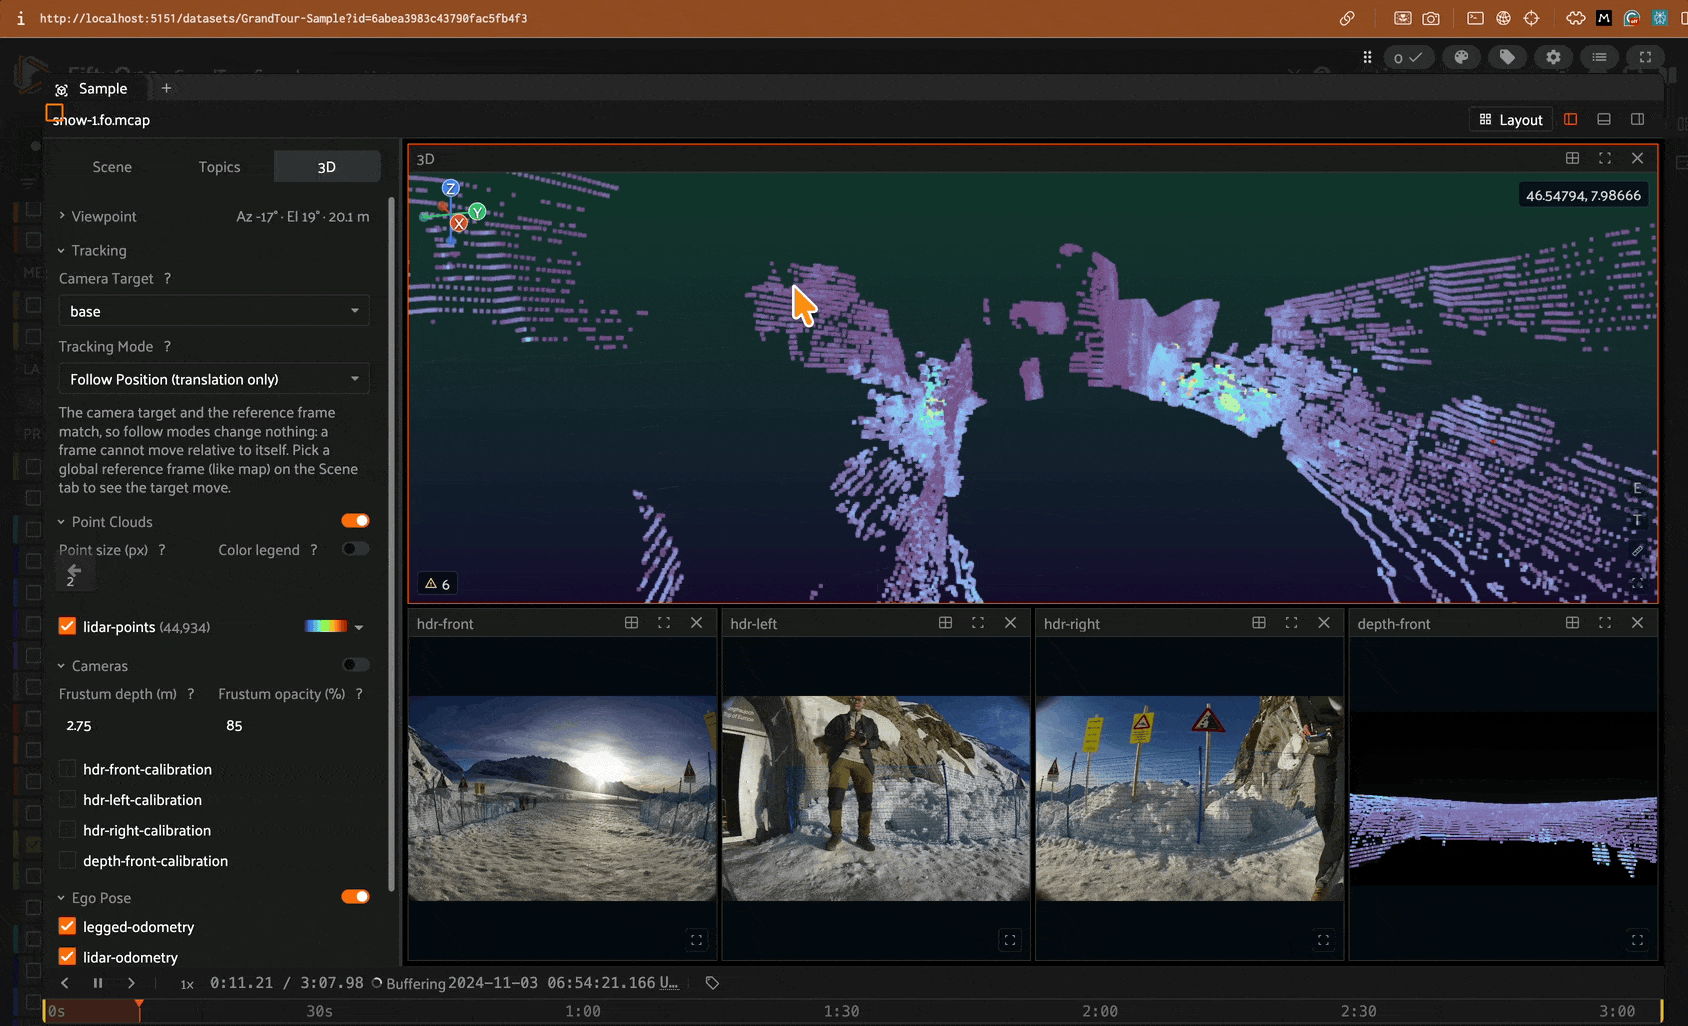The image size is (1688, 1026).
Task: Click the lidar-points color gradient swatch
Action: (x=326, y=626)
